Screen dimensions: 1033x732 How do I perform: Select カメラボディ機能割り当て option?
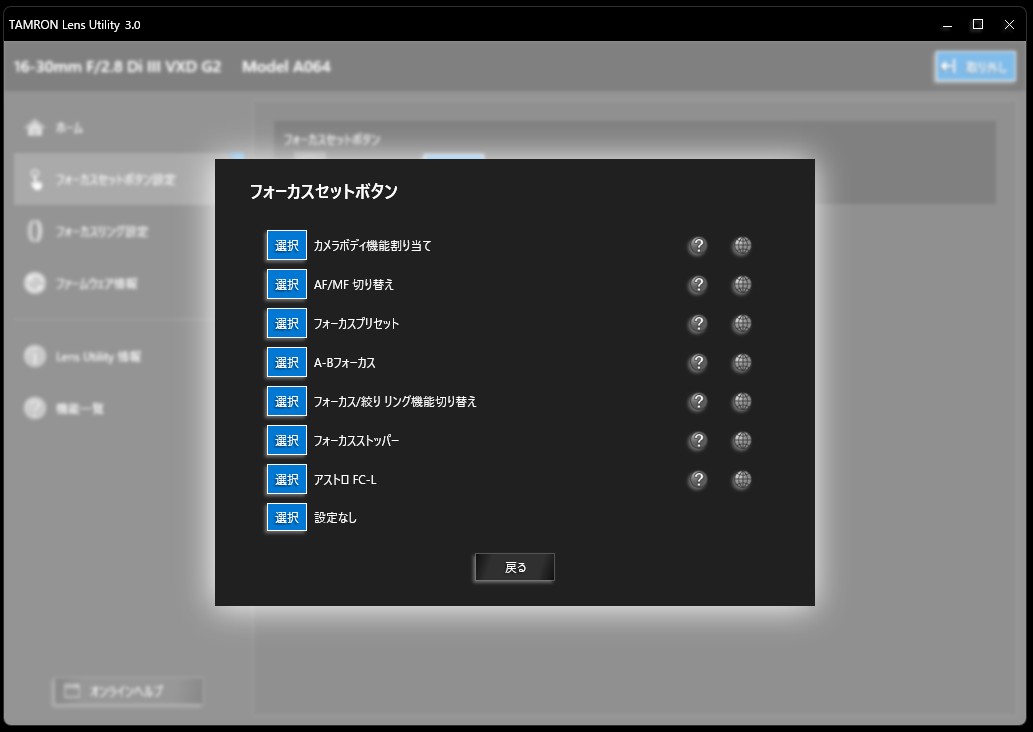[287, 246]
